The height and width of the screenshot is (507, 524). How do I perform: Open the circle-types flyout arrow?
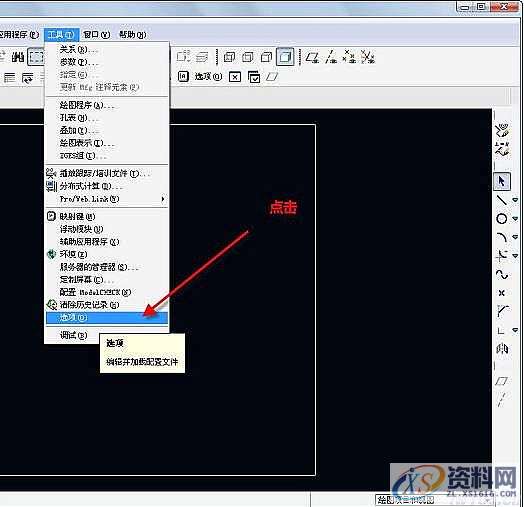(515, 219)
